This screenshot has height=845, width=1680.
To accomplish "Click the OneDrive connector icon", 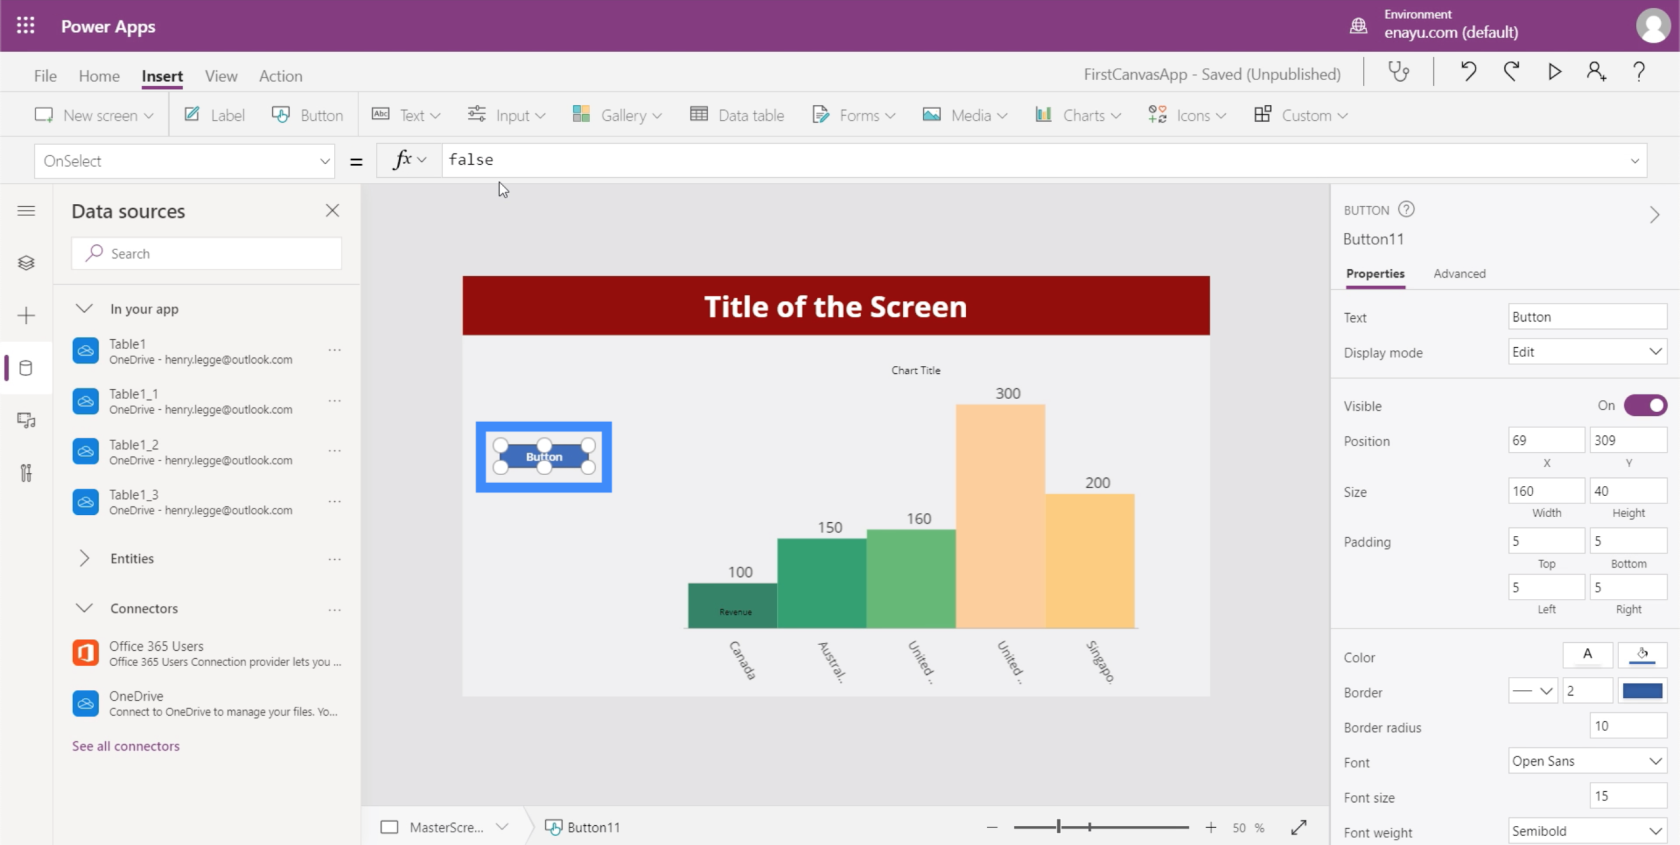I will pyautogui.click(x=86, y=703).
